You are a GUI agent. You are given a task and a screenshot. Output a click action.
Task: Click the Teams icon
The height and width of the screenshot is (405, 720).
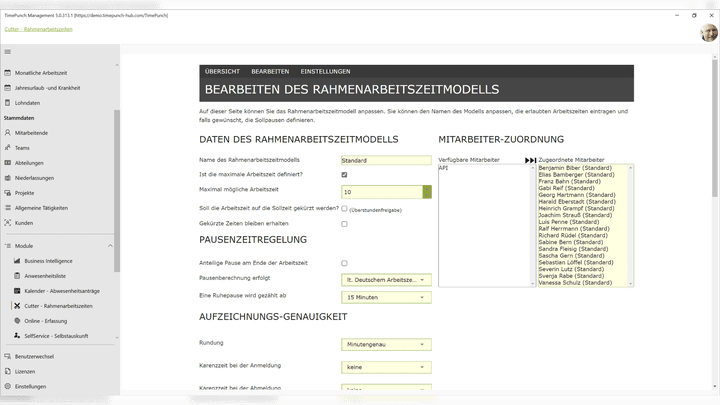pos(7,148)
